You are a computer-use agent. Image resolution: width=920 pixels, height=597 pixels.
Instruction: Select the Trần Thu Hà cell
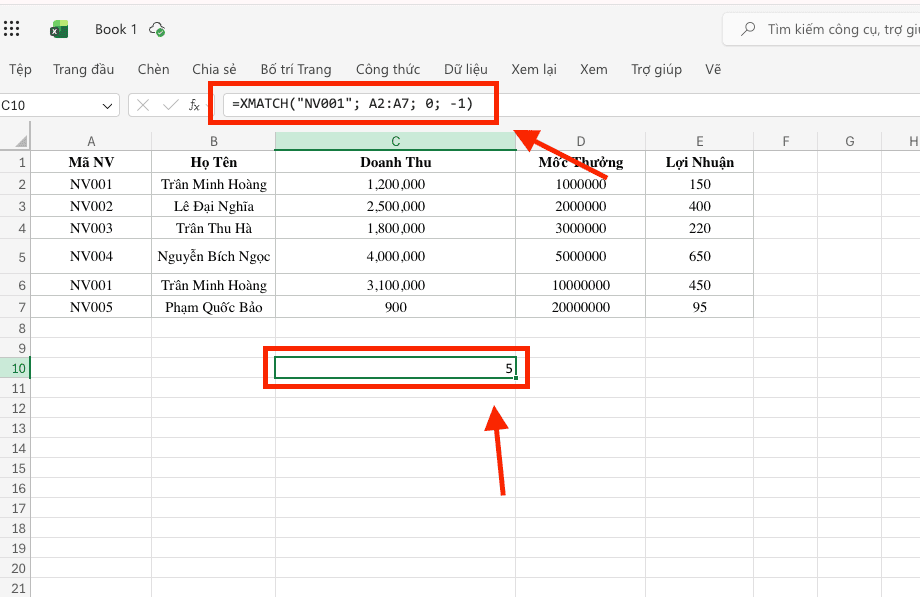(x=214, y=228)
